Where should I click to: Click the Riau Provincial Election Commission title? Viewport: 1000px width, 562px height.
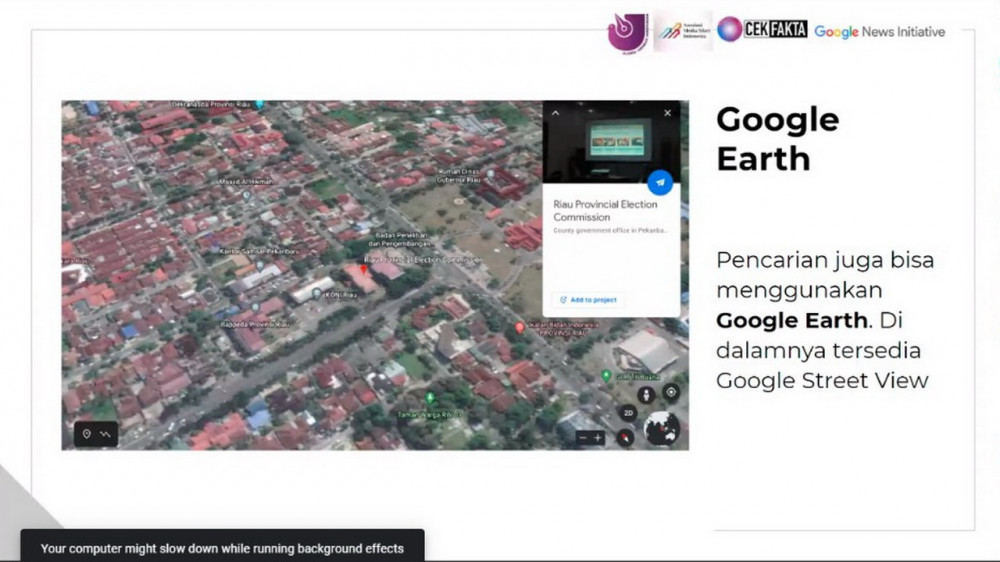(x=605, y=210)
